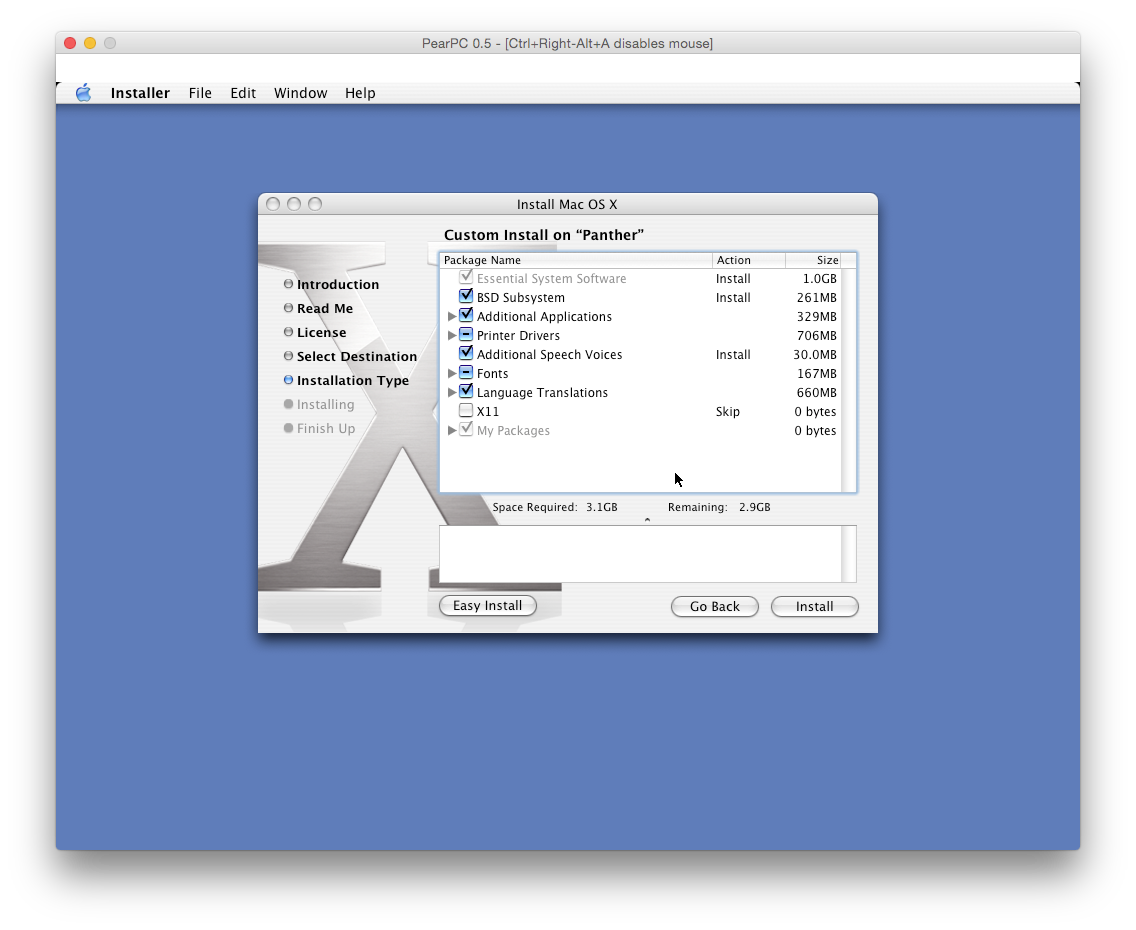Expand the Printer Drivers disclosure triangle

coord(451,335)
